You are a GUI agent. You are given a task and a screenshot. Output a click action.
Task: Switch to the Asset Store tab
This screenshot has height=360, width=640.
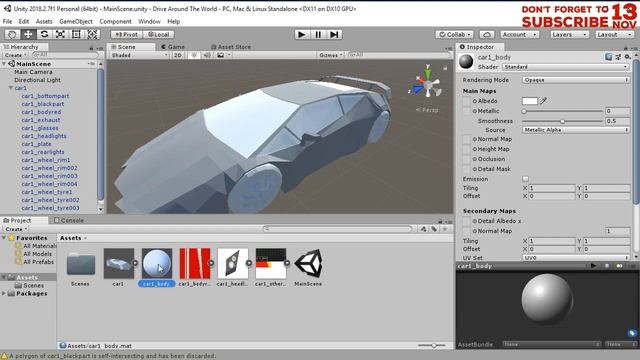(231, 47)
